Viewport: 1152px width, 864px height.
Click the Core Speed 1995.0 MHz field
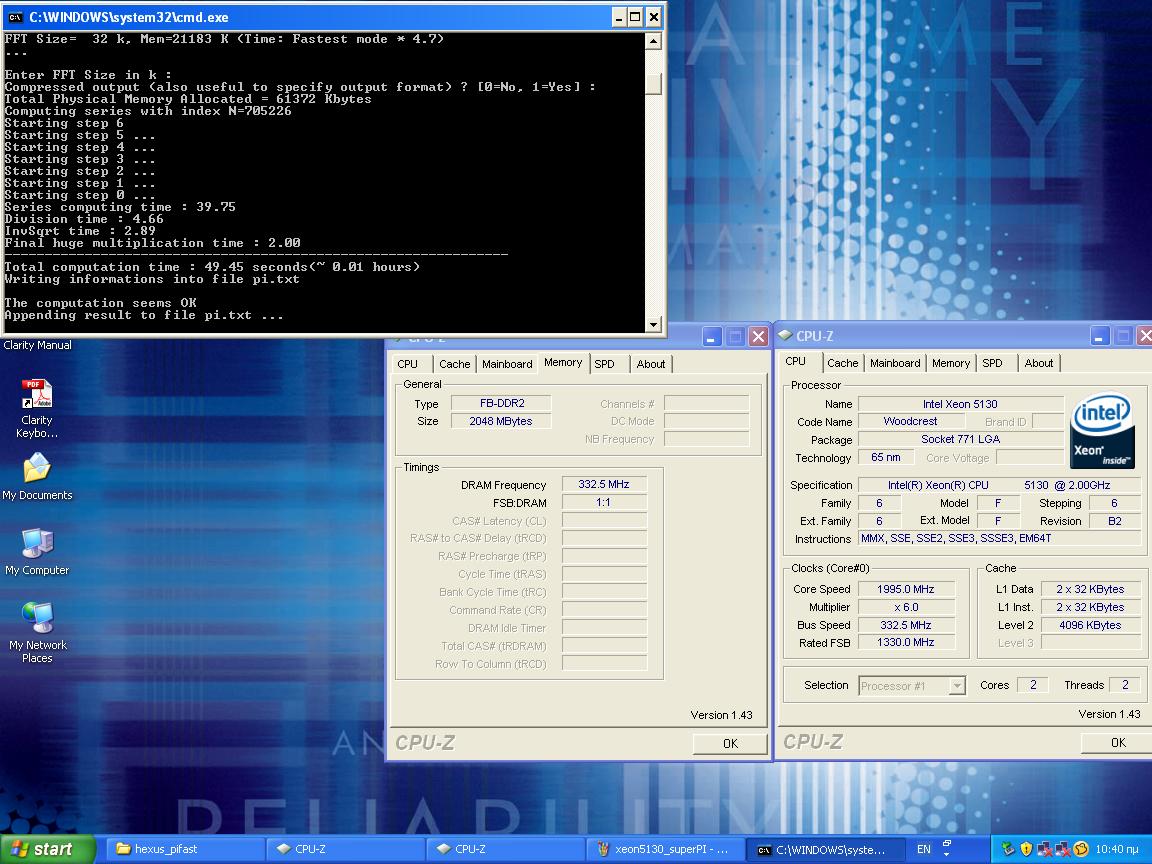pos(906,589)
